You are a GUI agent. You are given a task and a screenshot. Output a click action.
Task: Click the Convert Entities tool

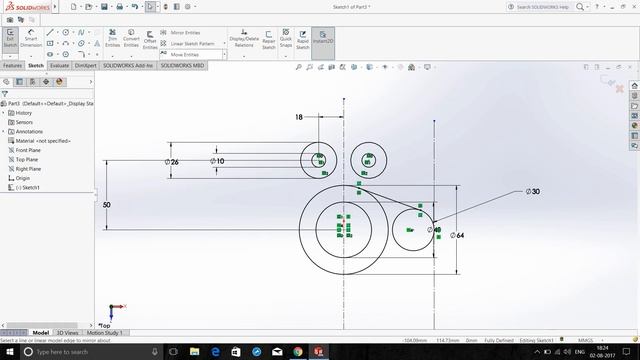point(131,38)
